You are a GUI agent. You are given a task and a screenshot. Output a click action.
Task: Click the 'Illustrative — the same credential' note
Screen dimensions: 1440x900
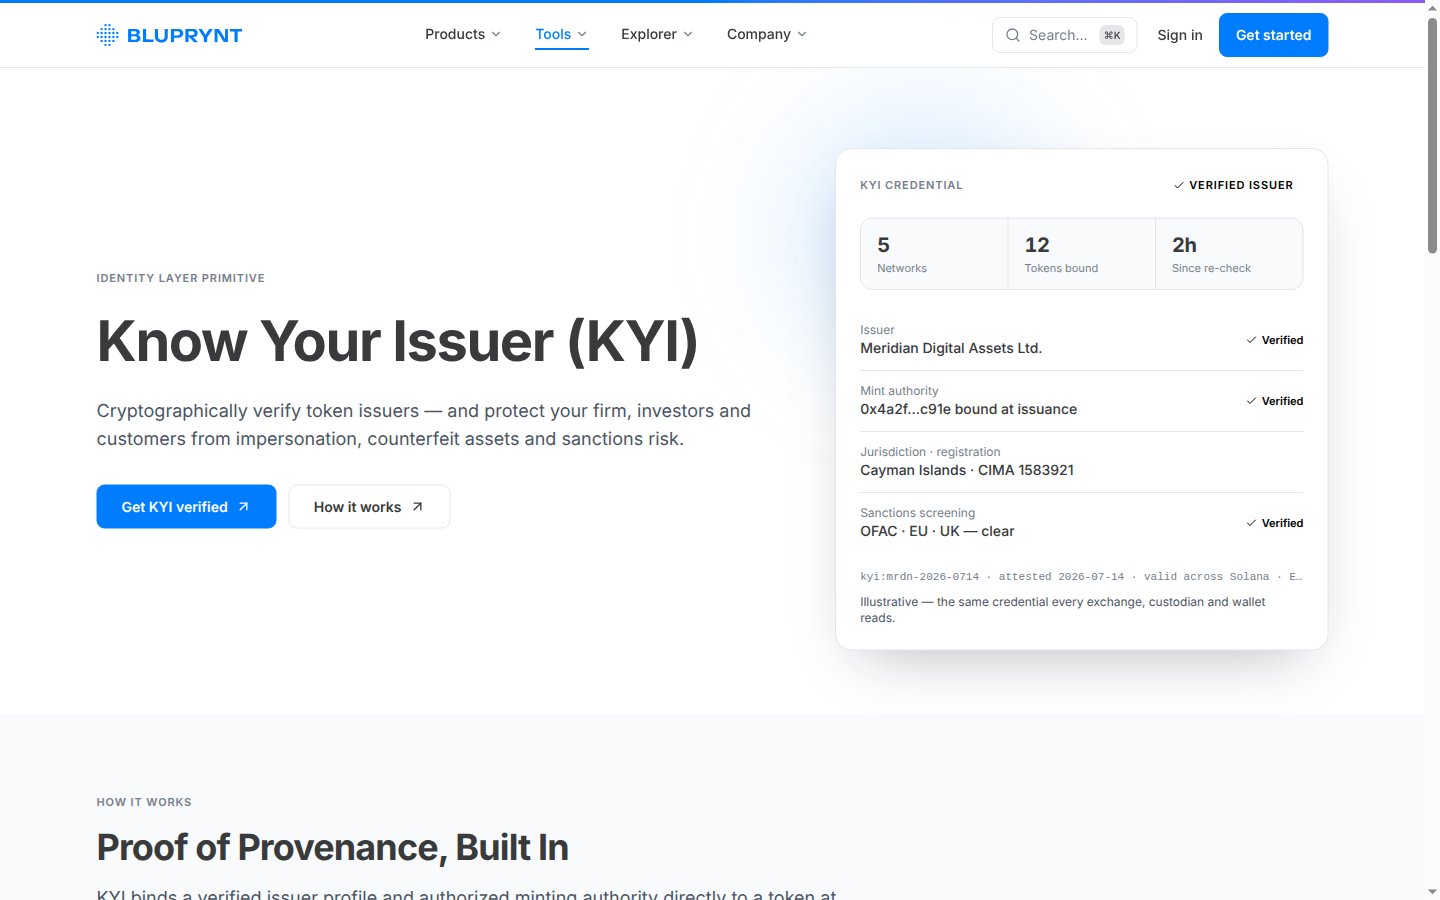click(x=1063, y=610)
